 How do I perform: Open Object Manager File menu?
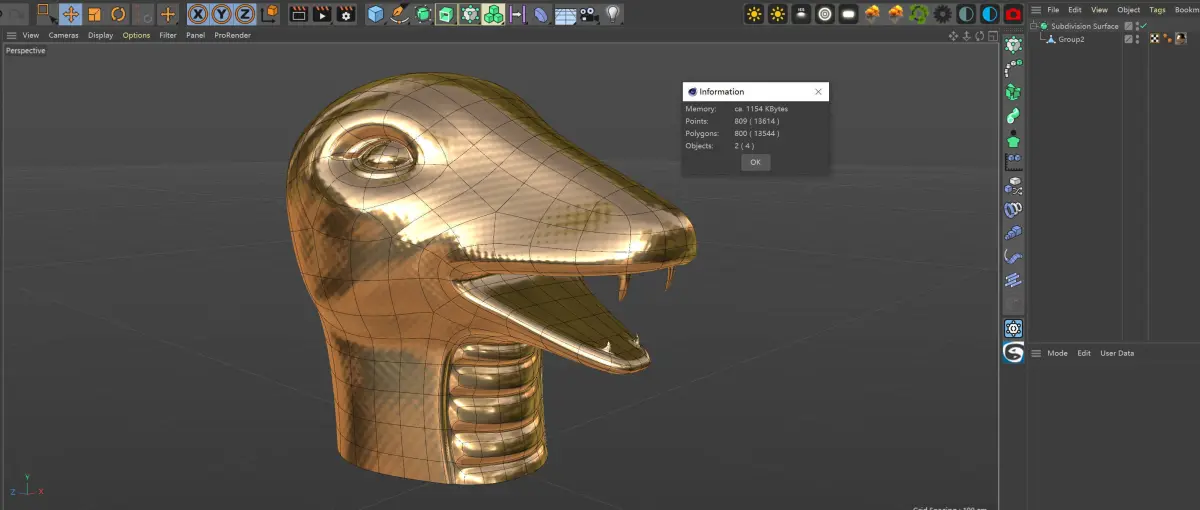tap(1053, 9)
